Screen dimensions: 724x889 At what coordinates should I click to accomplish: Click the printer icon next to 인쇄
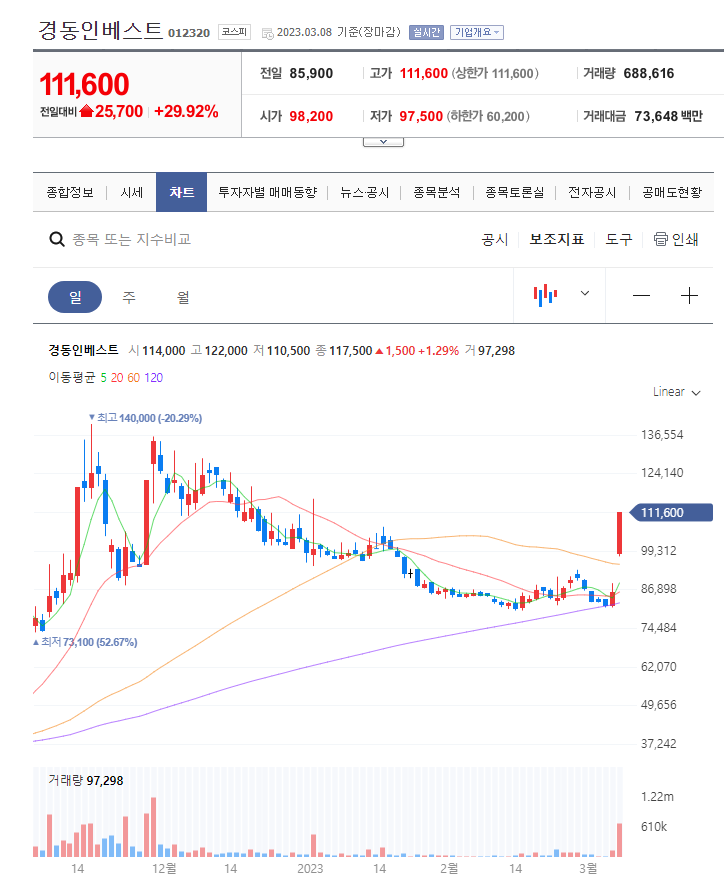[x=660, y=239]
